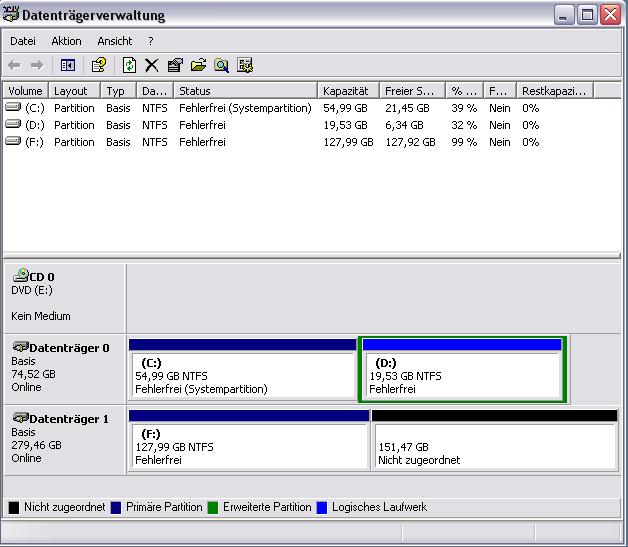
Task: Click the '21,45 GB' free space cell
Action: 407,108
